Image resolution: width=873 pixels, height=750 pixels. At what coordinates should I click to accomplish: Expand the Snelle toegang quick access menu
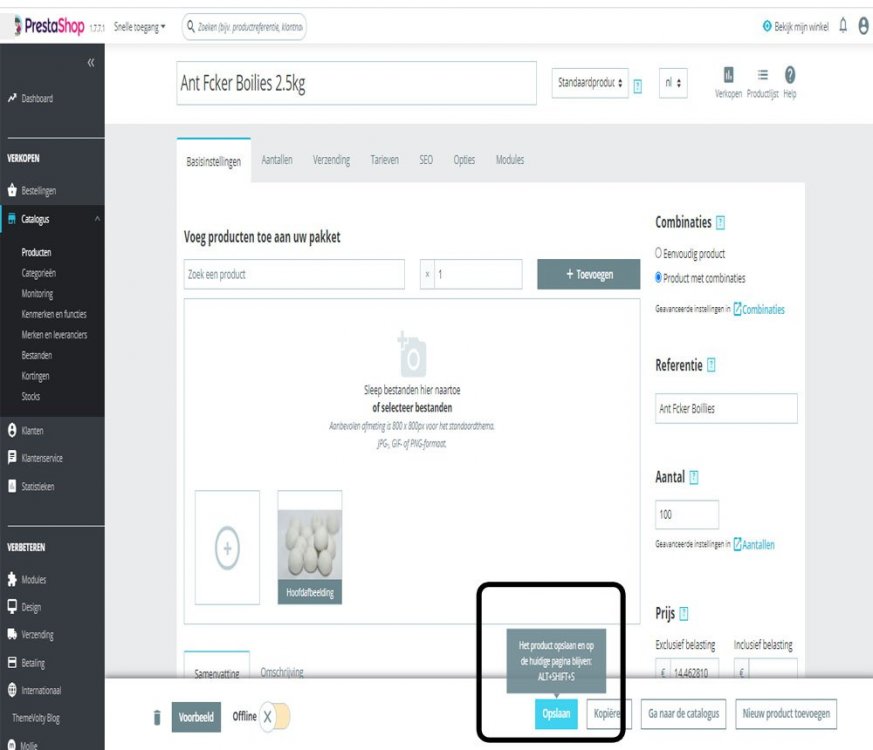tap(139, 27)
